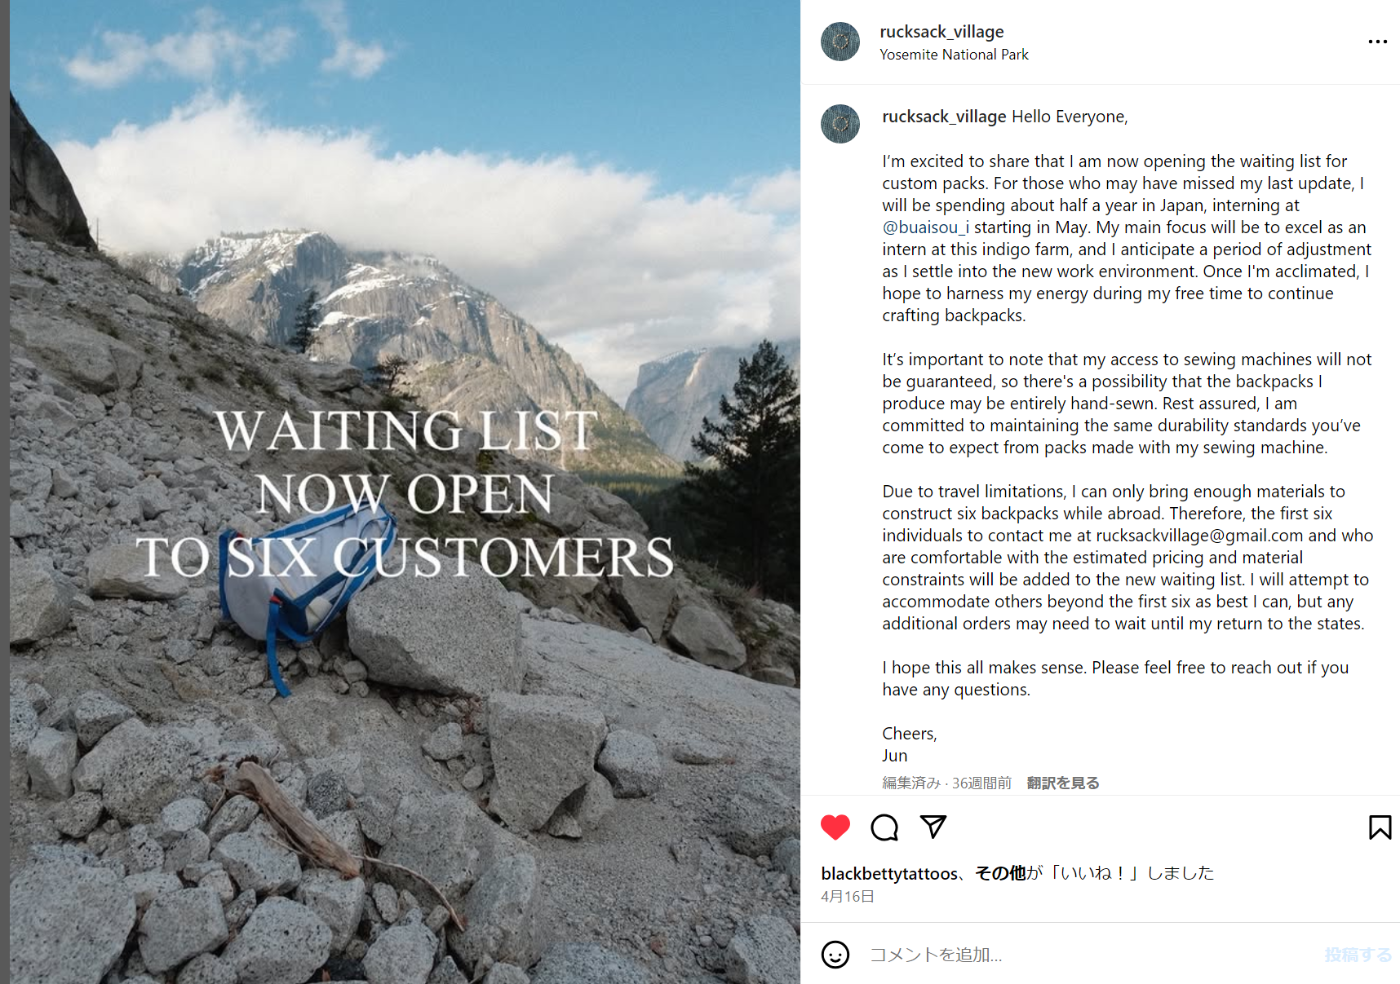
Task: Click the waiting list post photo
Action: tap(405, 492)
